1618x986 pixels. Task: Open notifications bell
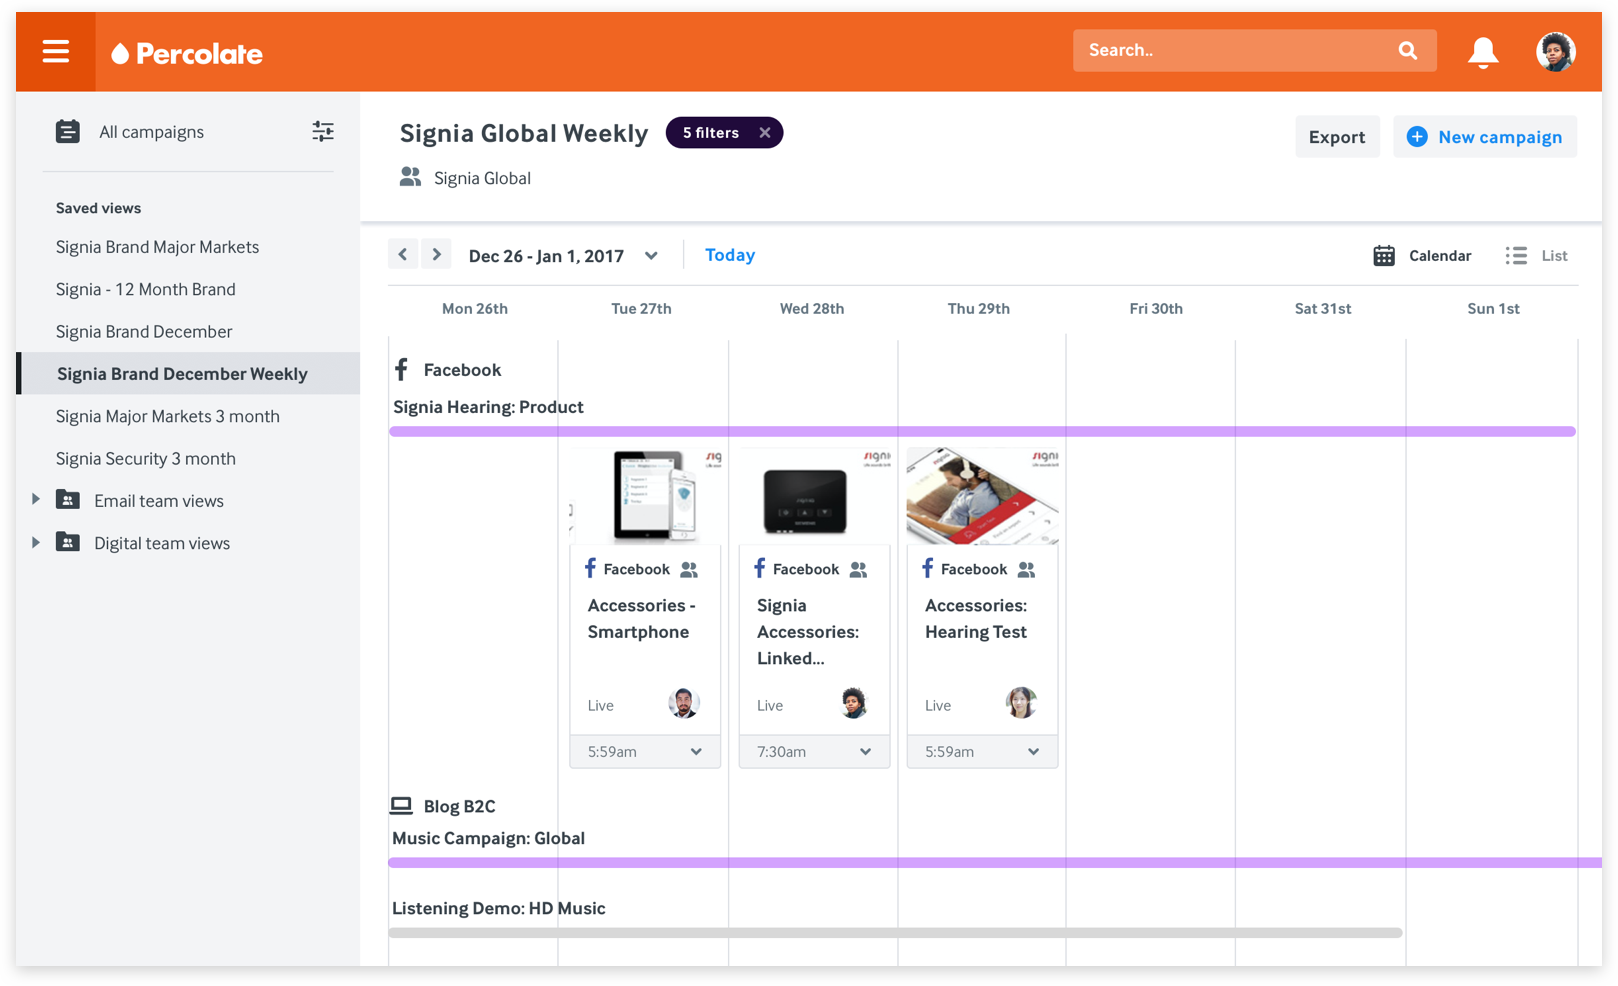point(1483,52)
